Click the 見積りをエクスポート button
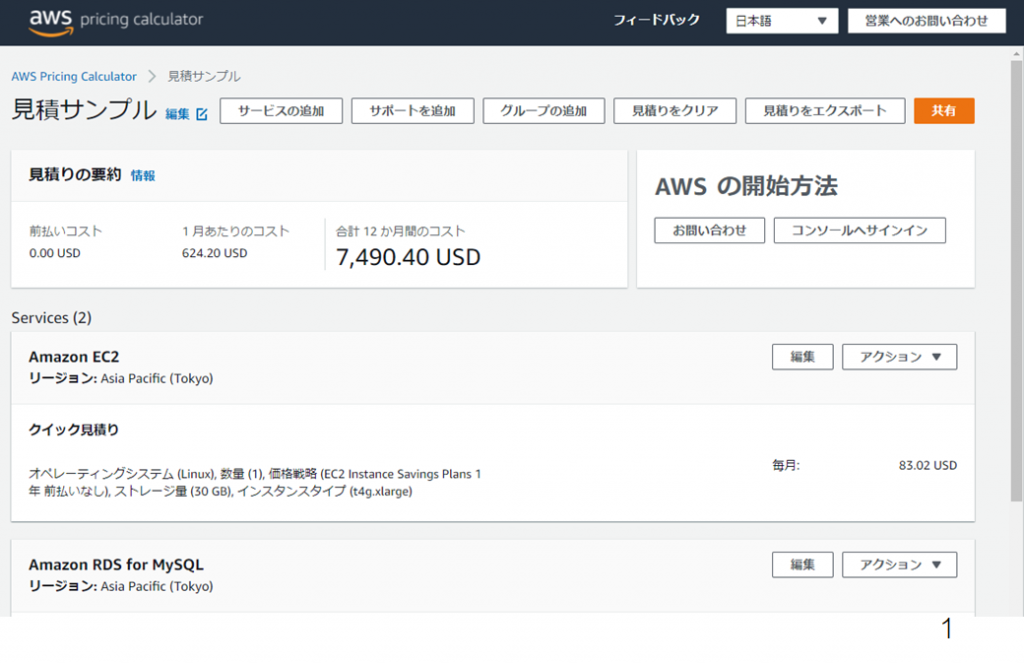The image size is (1024, 663). tap(824, 111)
